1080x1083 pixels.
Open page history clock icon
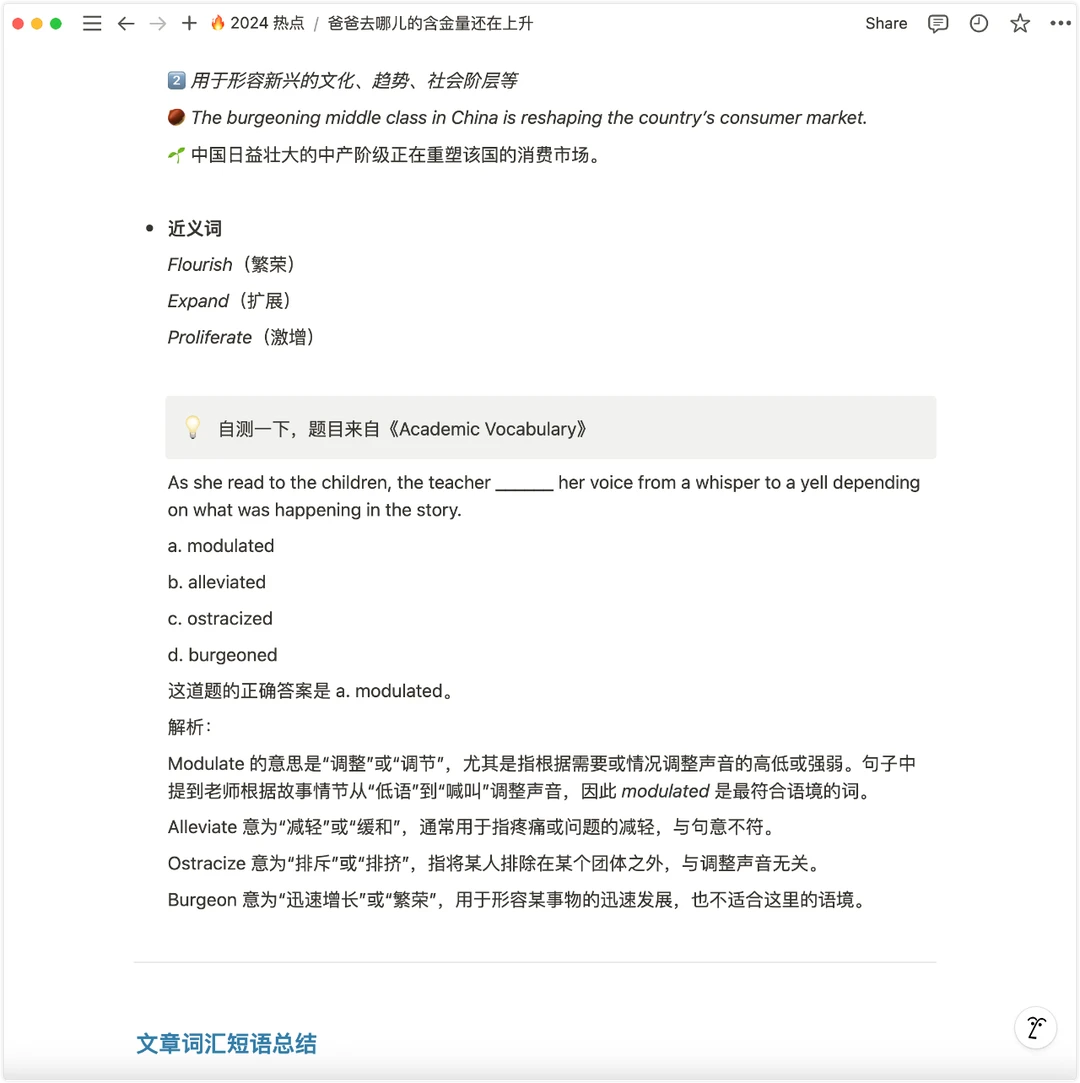pyautogui.click(x=978, y=23)
